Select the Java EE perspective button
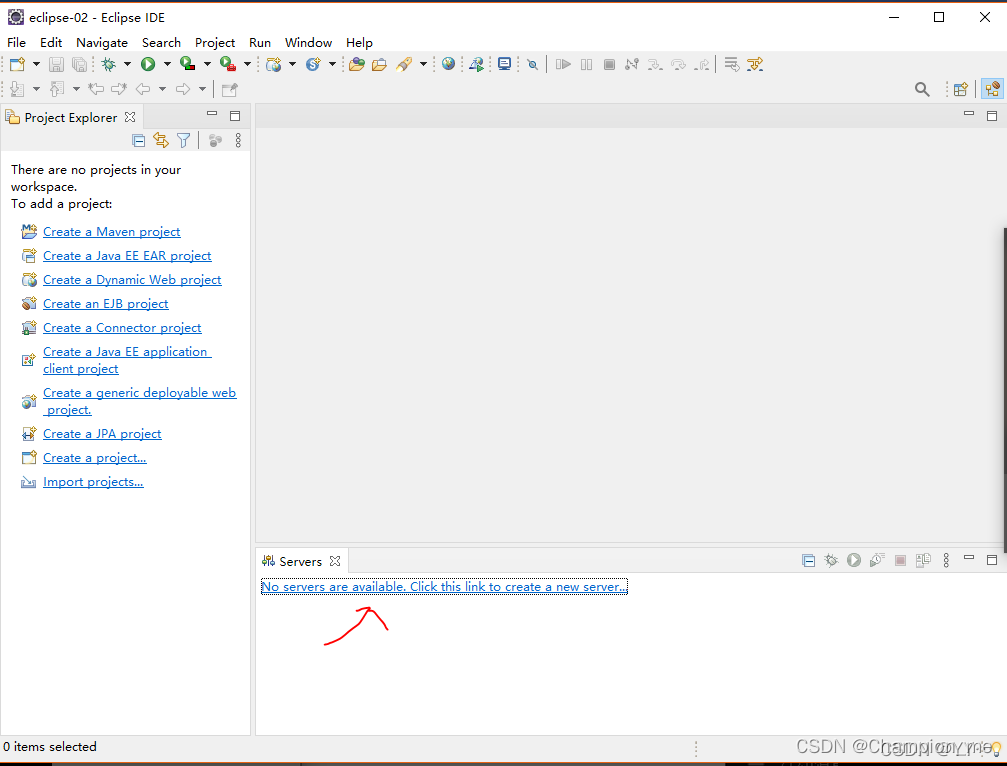This screenshot has height=766, width=1007. [x=993, y=89]
